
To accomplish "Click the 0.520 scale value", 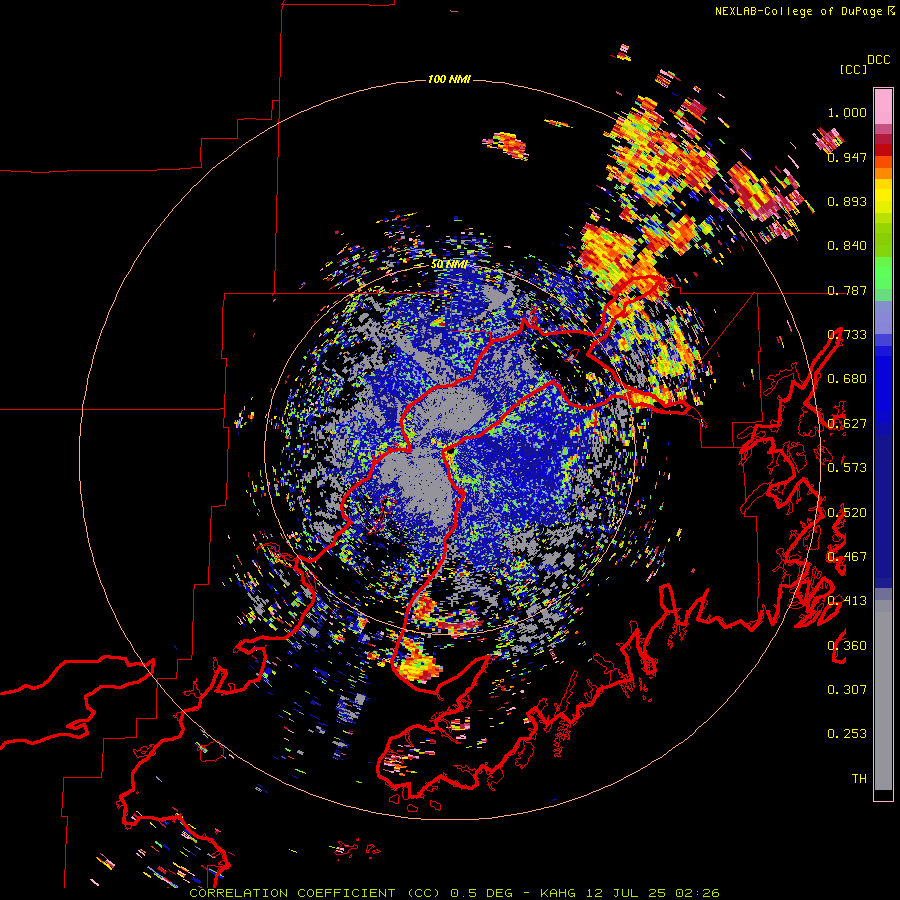I will point(847,513).
